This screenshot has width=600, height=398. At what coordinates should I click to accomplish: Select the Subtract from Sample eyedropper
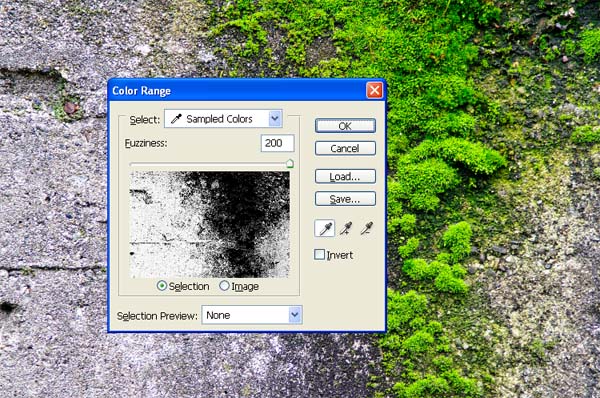point(366,228)
